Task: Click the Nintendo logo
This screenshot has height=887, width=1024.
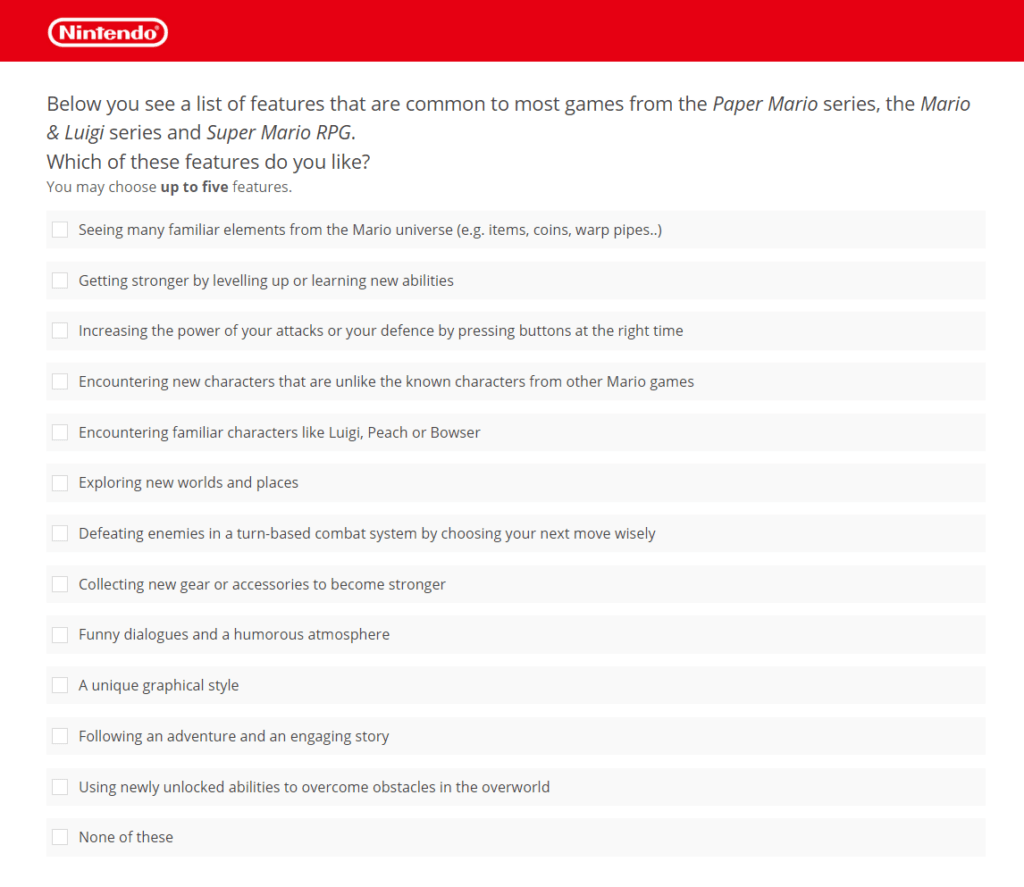Action: point(107,31)
